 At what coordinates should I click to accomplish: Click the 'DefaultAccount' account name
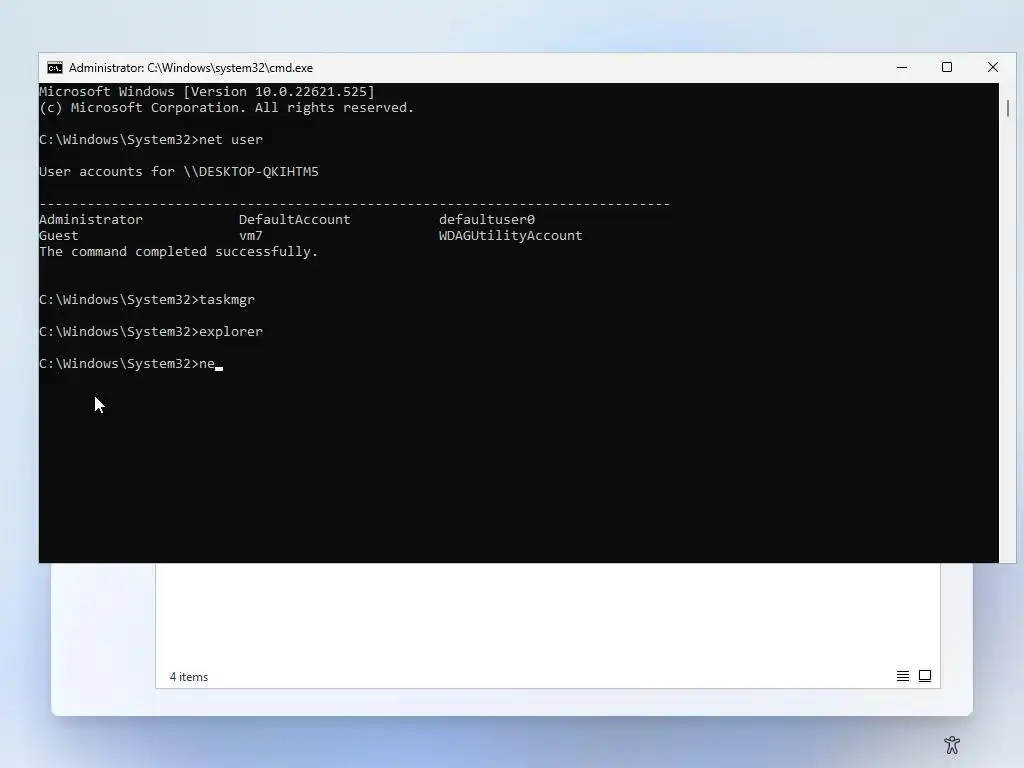295,219
